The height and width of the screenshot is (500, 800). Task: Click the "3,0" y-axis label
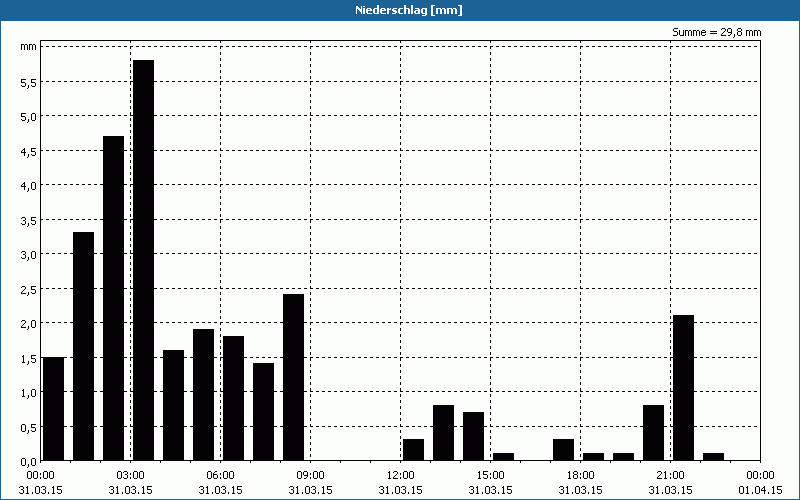28,254
